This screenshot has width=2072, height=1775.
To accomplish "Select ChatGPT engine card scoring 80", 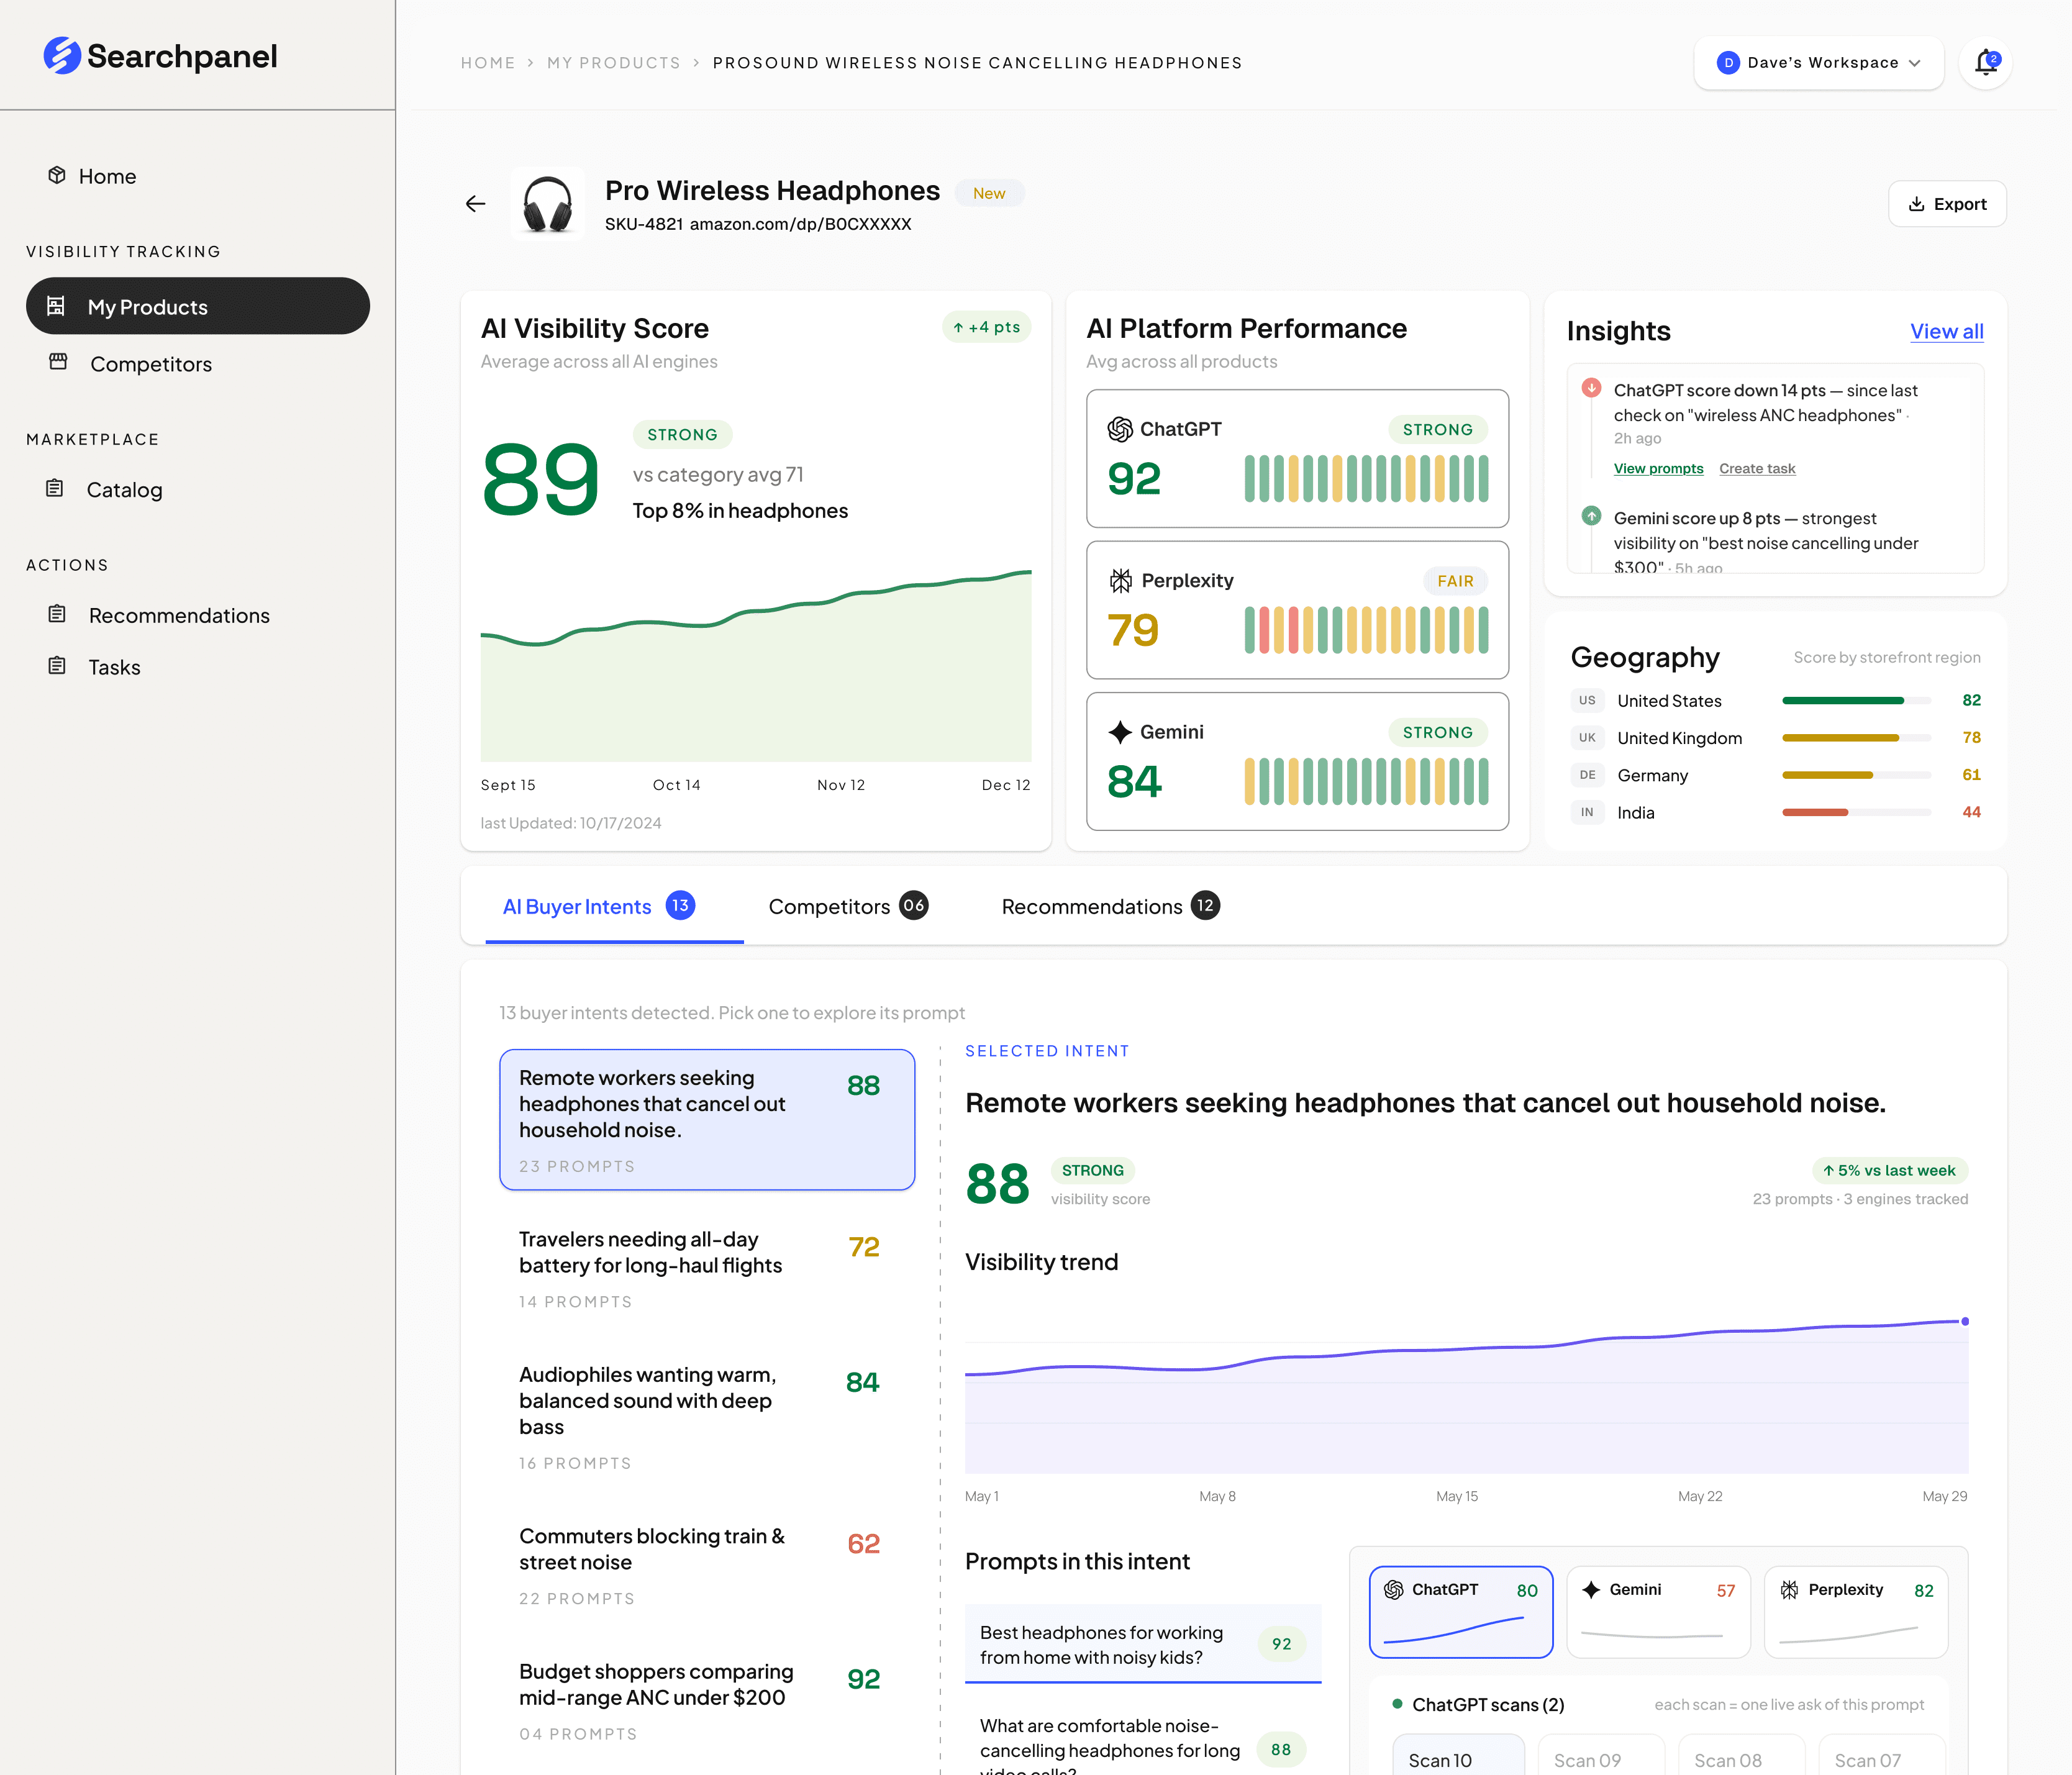I will 1460,1612.
